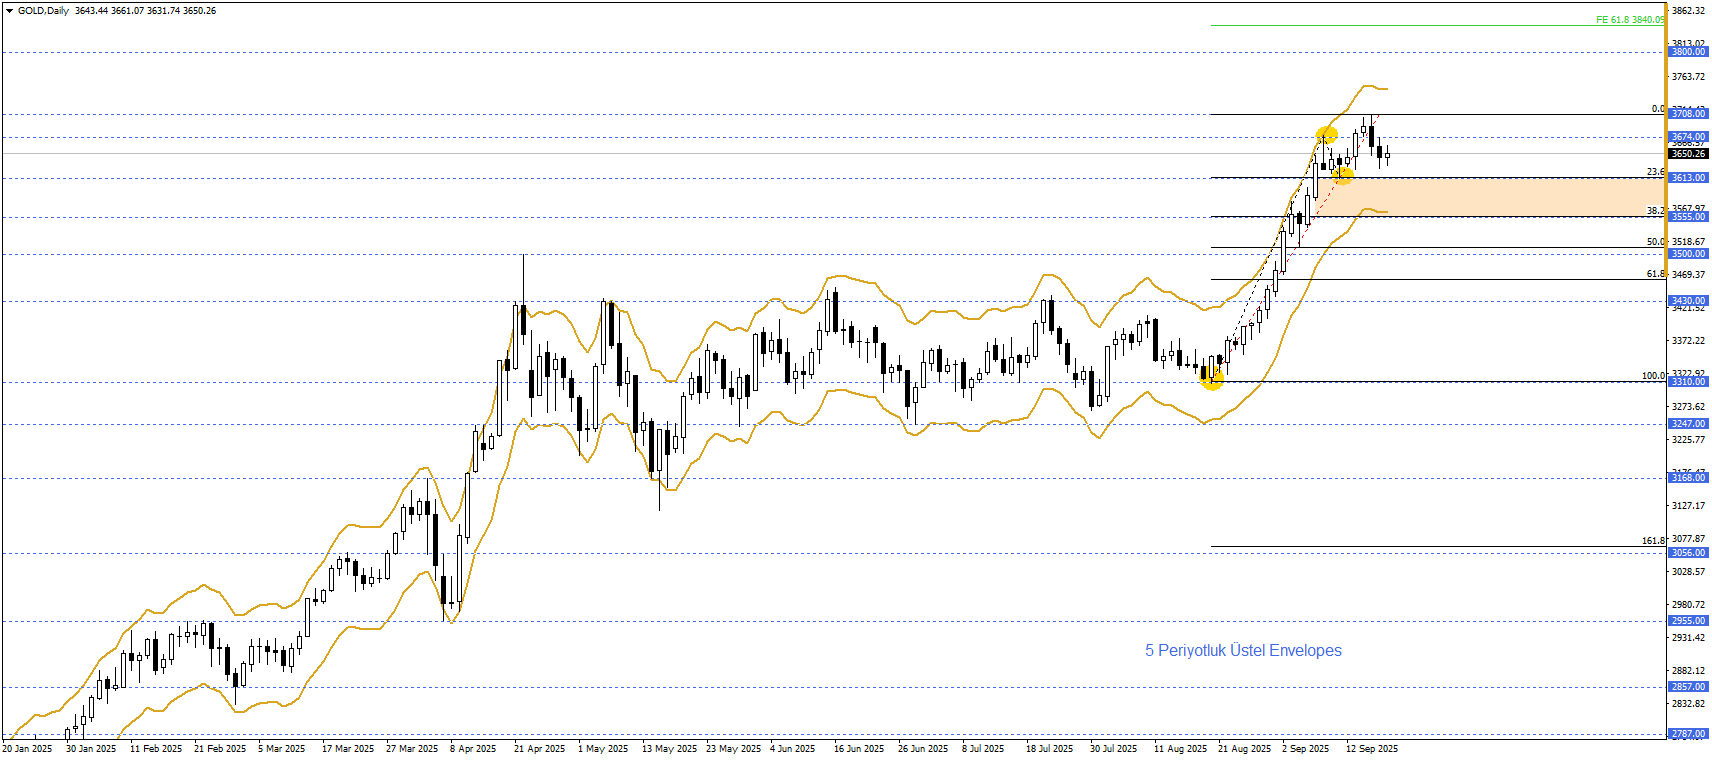Click the orange shaded zone between 3613 and 3555
The image size is (1712, 760).
click(x=1500, y=197)
